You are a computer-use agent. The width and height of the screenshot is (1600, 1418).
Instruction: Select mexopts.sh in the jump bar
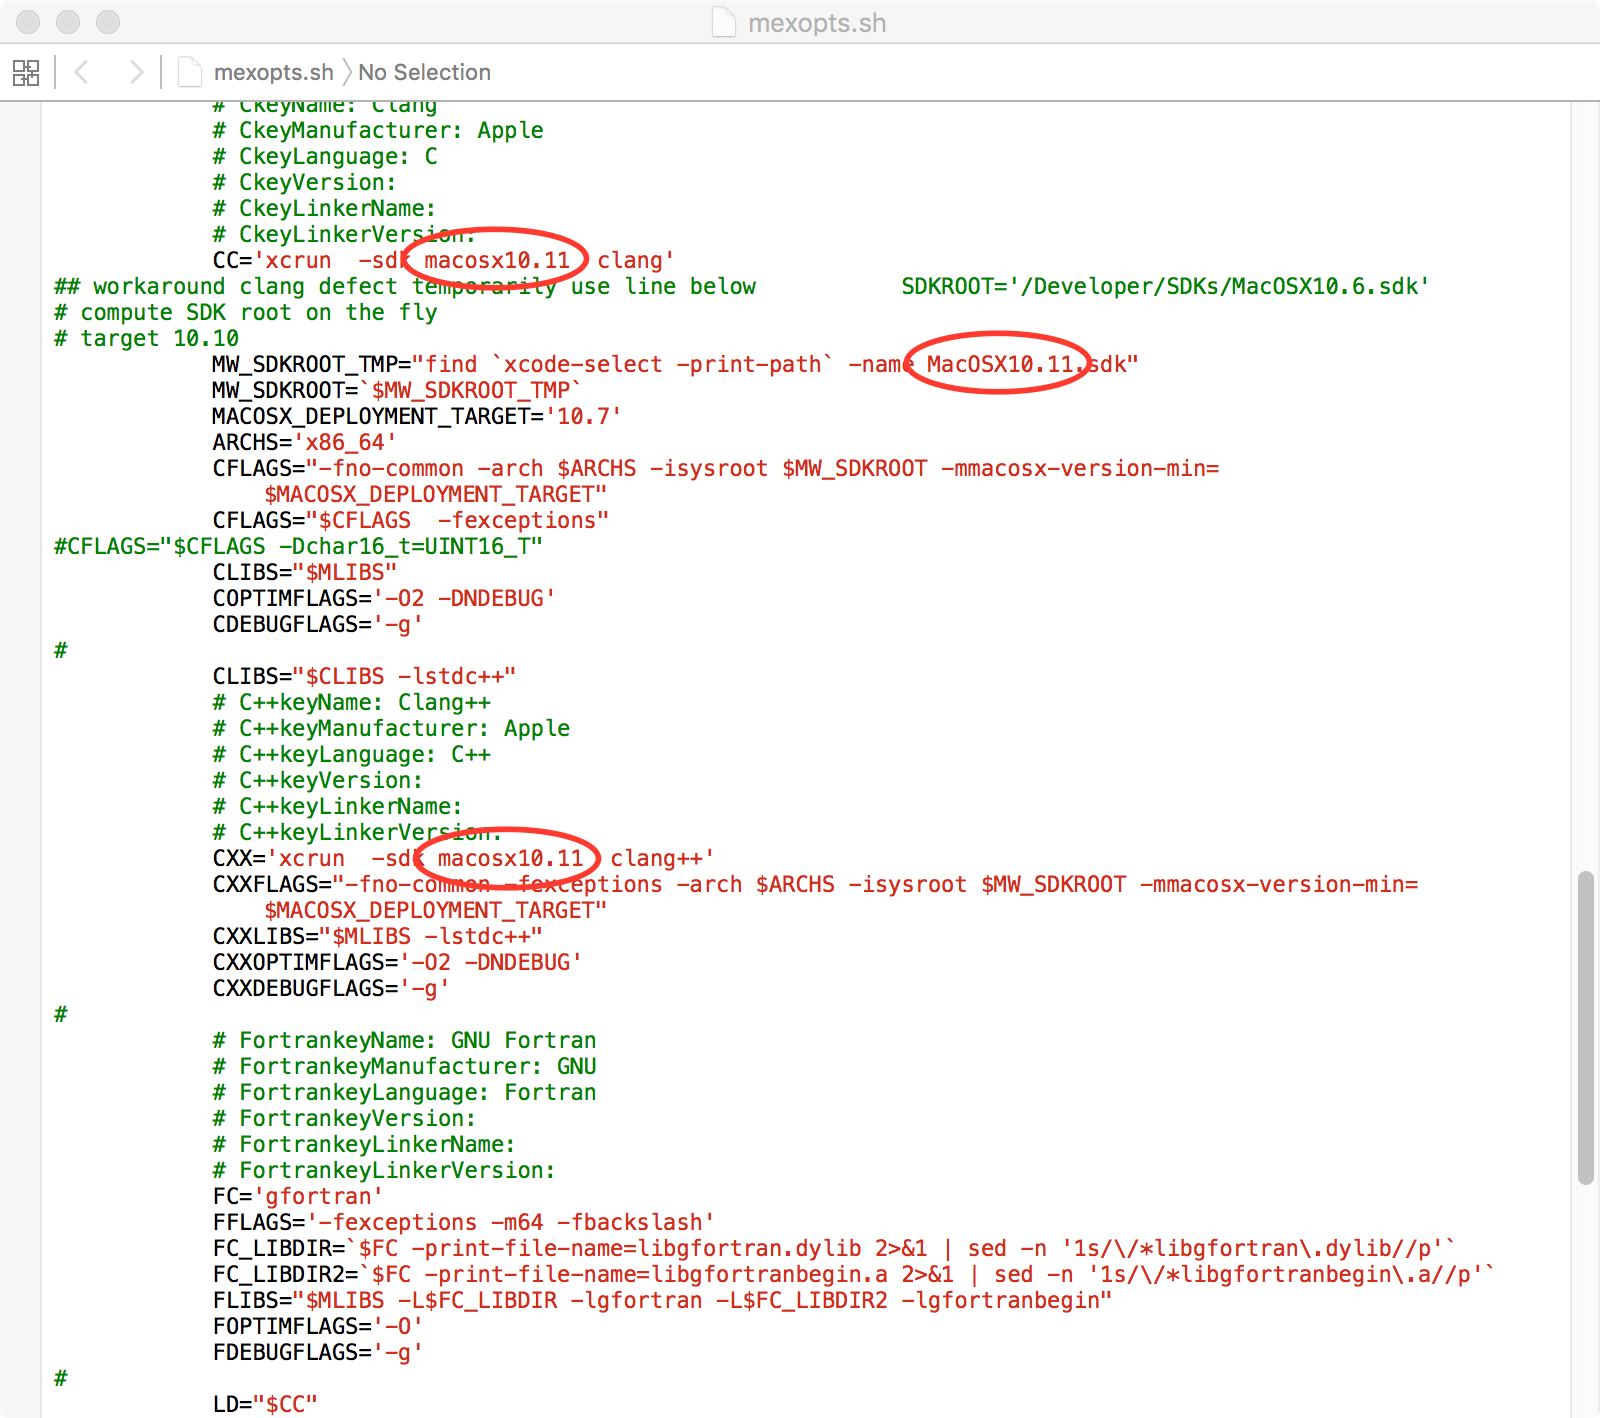273,72
